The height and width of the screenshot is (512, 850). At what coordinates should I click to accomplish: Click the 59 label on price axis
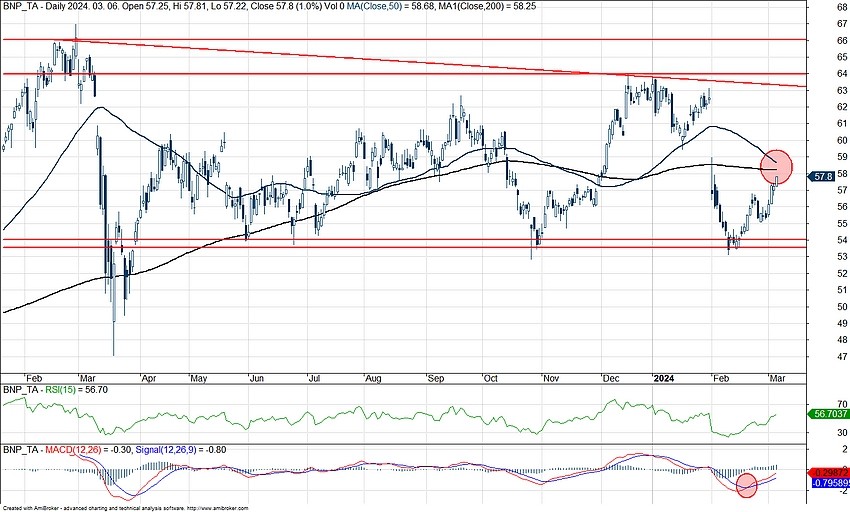pyautogui.click(x=842, y=157)
